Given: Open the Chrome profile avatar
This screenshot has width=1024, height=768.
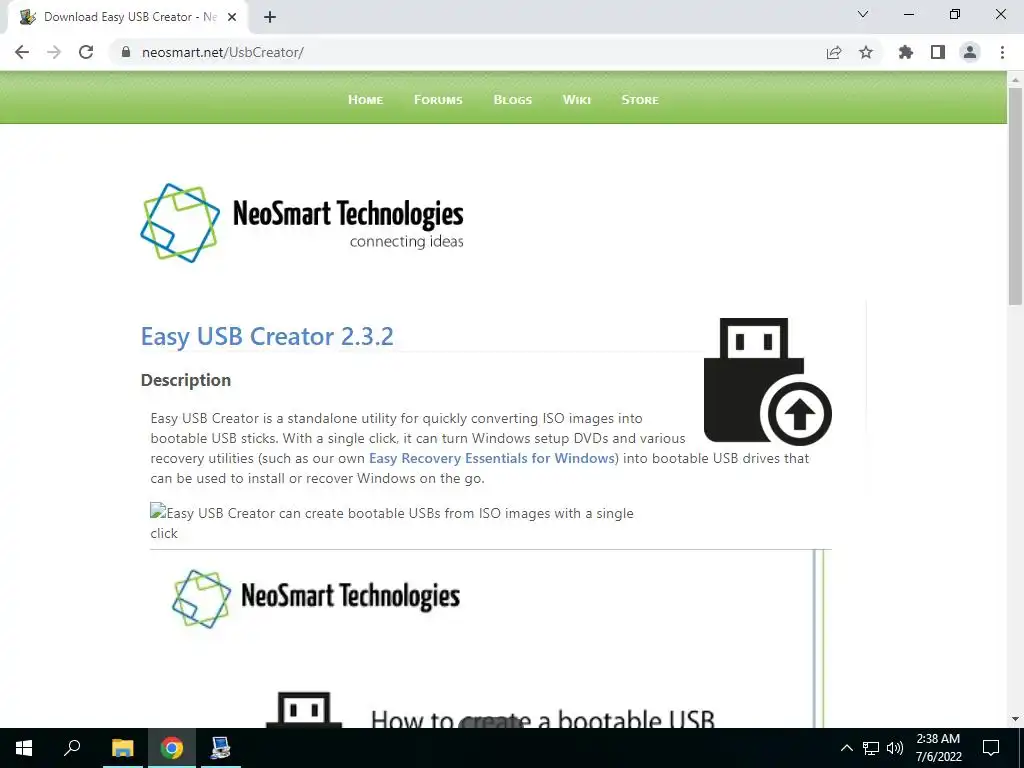Looking at the screenshot, I should click(970, 52).
